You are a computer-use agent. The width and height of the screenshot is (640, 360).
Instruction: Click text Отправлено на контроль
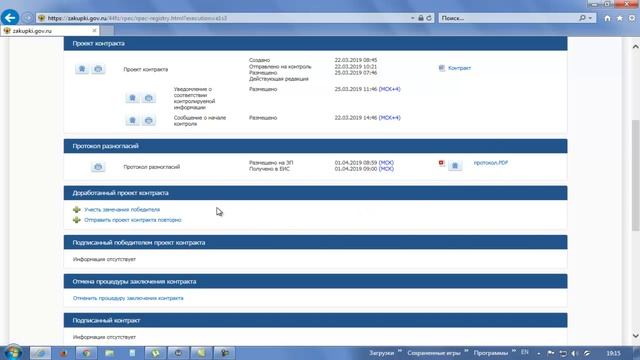point(280,67)
